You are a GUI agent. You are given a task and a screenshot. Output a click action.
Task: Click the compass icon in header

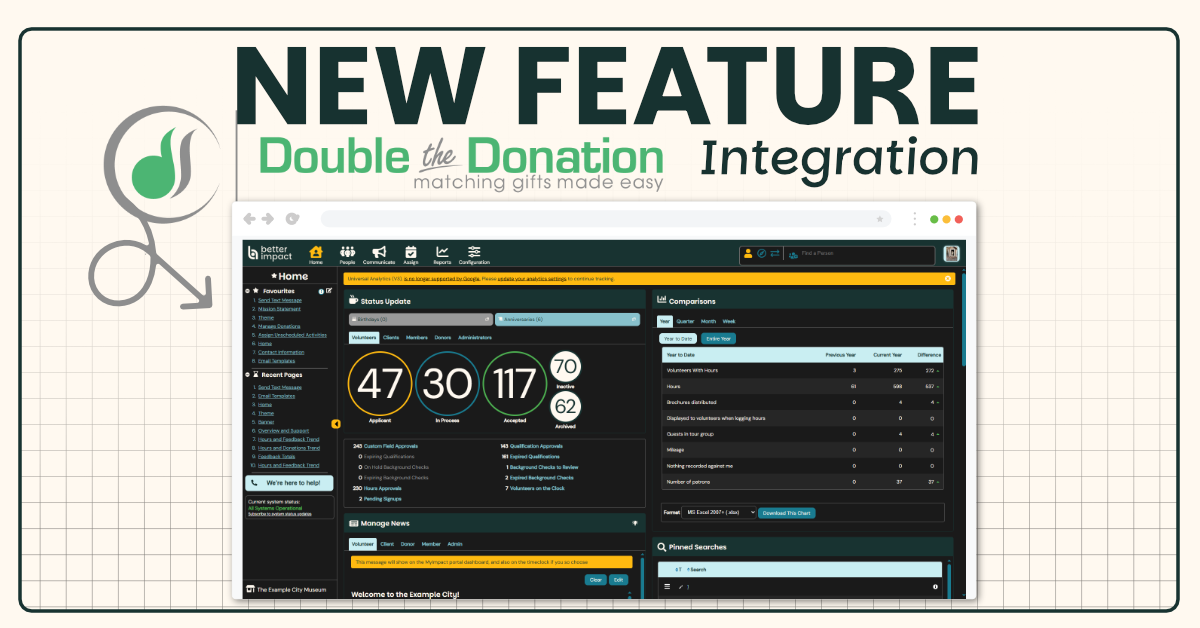pyautogui.click(x=761, y=254)
